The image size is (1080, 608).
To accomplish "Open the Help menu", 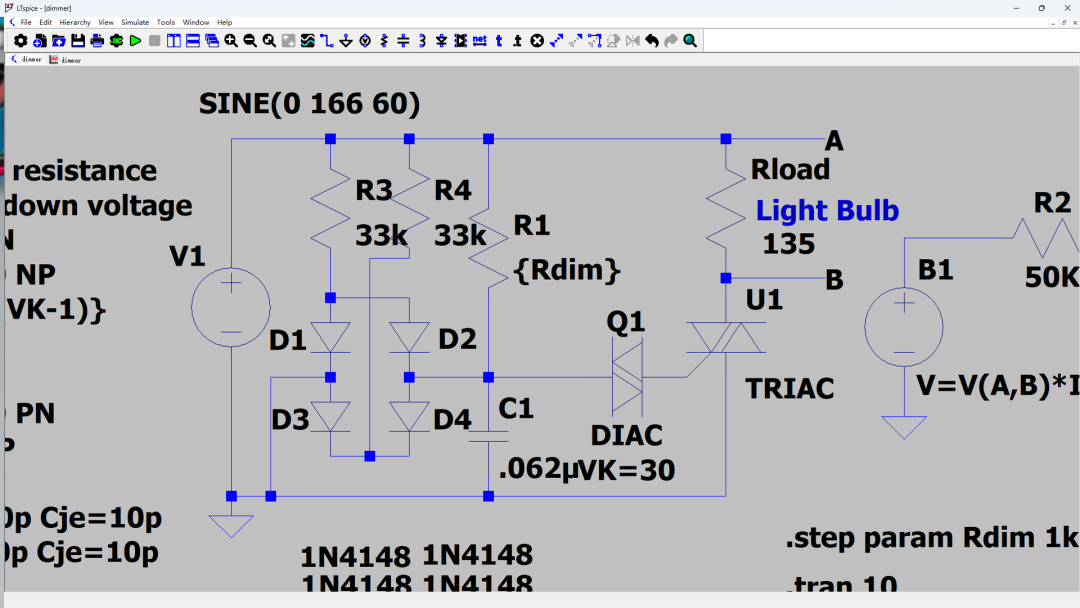I will [225, 22].
